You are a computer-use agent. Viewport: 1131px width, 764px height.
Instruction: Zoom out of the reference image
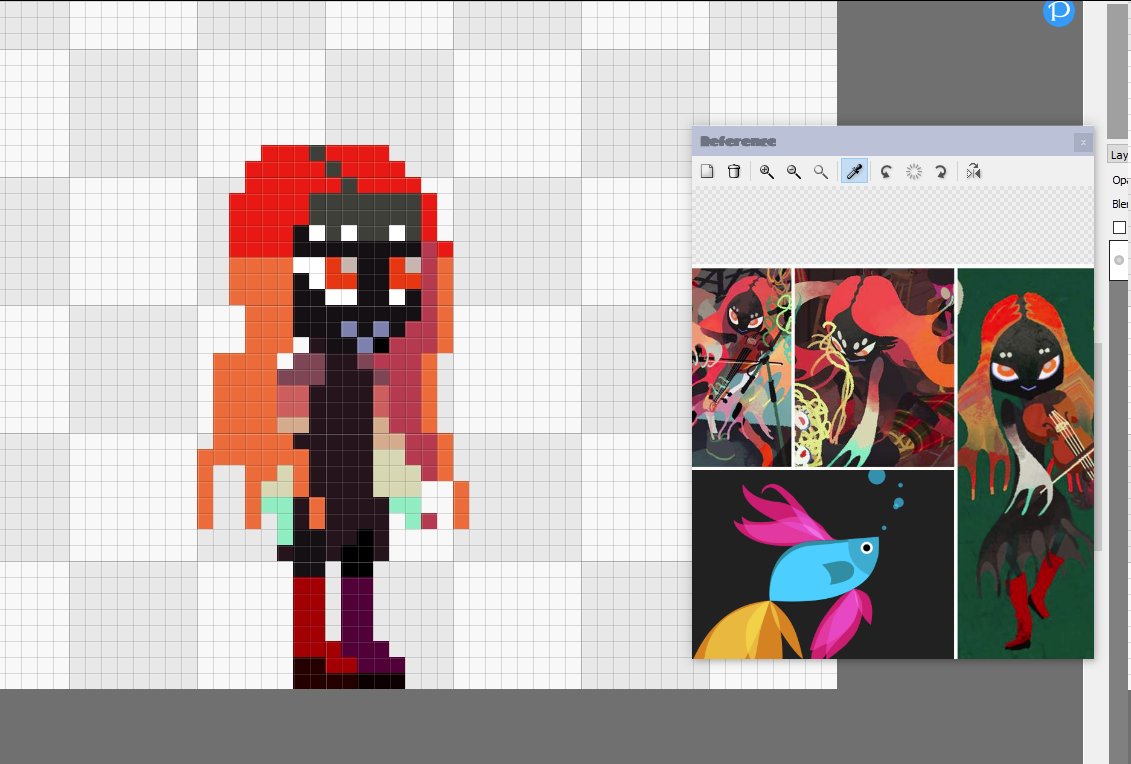793,172
